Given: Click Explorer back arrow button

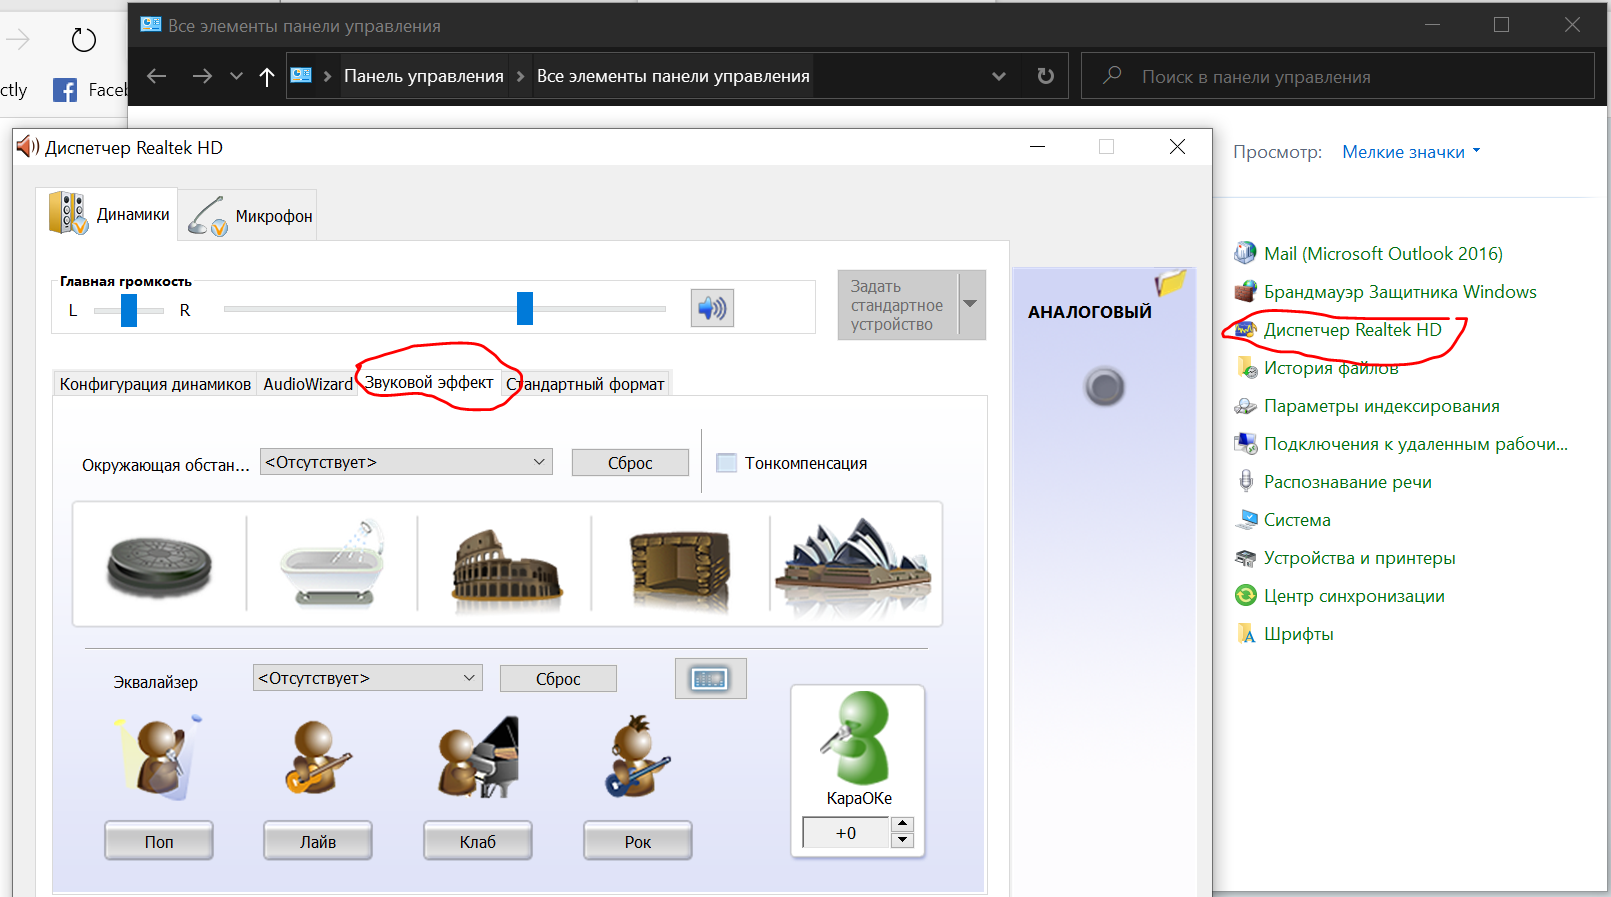Looking at the screenshot, I should [157, 76].
